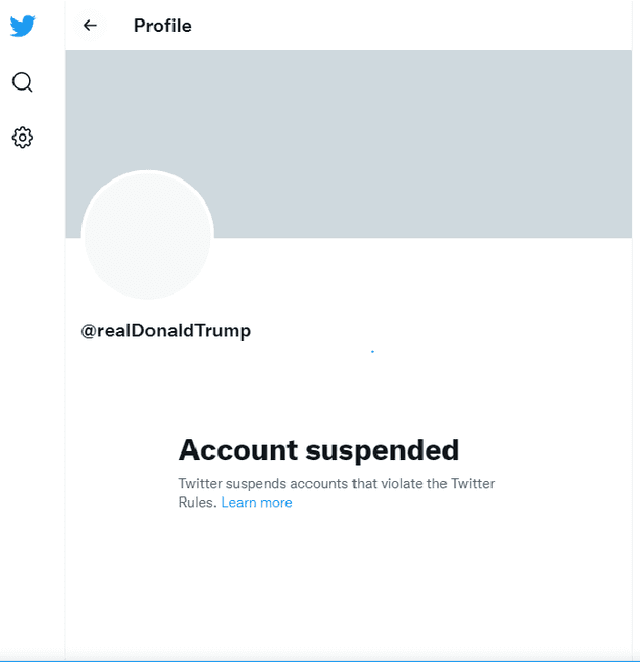Click the Account suspended heading

(x=318, y=450)
